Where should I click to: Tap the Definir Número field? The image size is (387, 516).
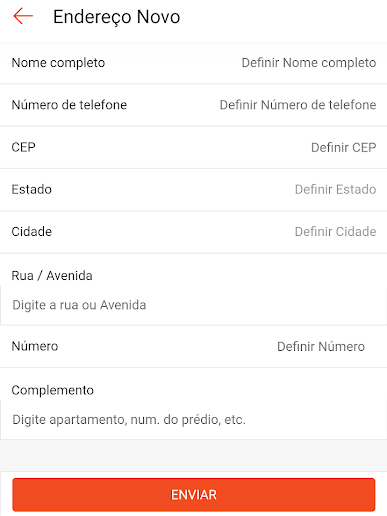pyautogui.click(x=321, y=346)
